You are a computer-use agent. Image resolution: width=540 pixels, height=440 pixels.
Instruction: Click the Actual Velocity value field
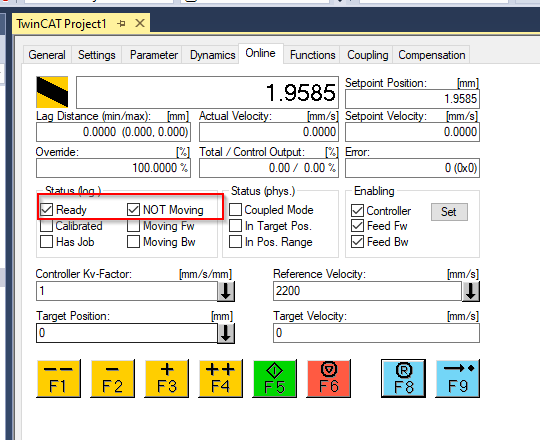pos(269,132)
